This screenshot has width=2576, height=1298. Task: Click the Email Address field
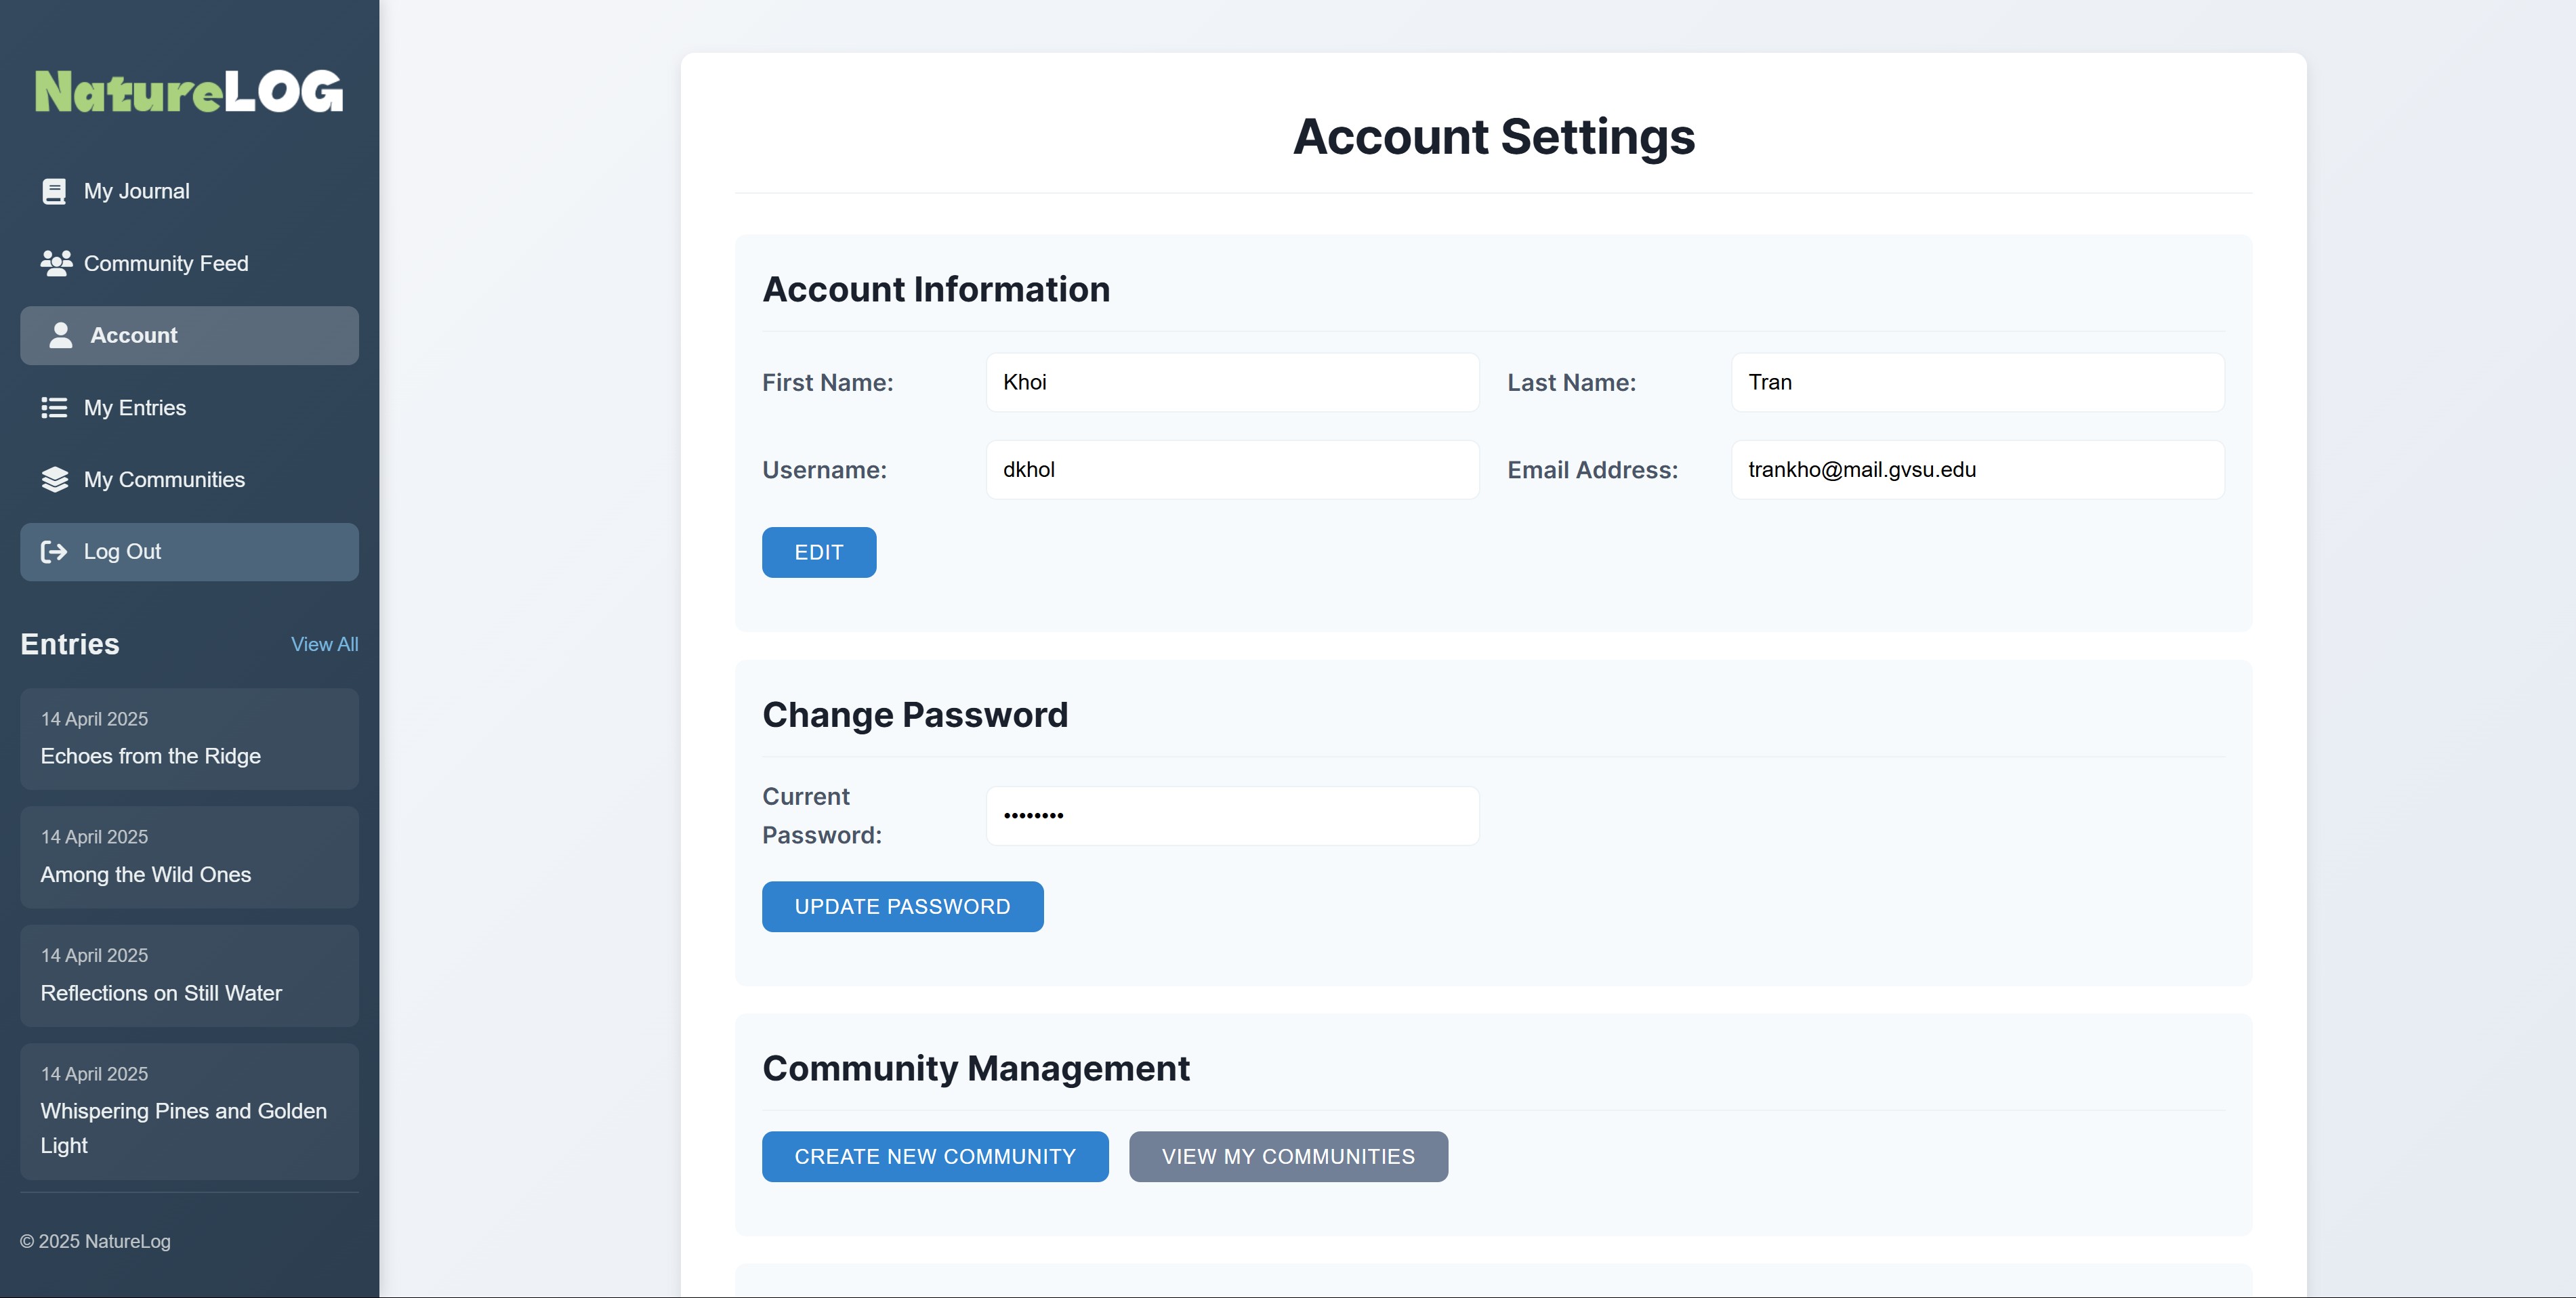tap(1977, 470)
